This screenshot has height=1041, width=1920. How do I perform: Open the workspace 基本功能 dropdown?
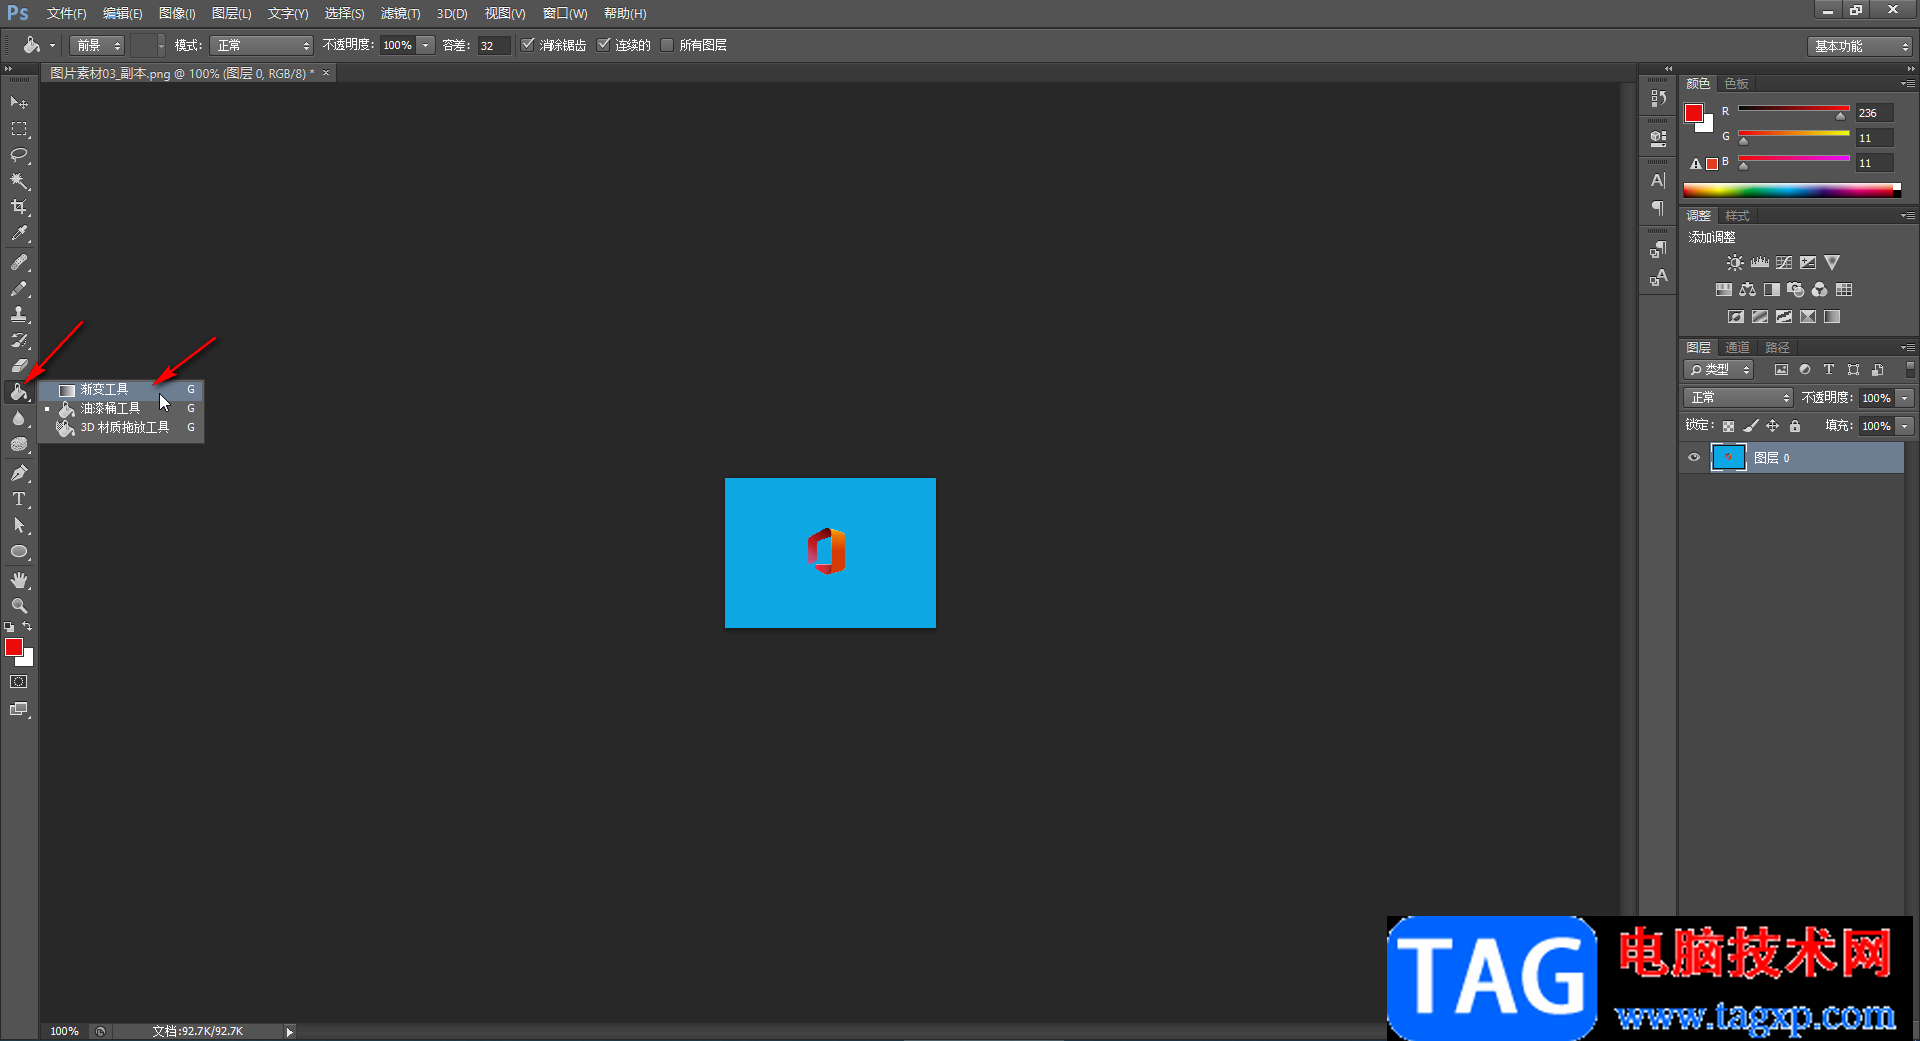[1861, 46]
